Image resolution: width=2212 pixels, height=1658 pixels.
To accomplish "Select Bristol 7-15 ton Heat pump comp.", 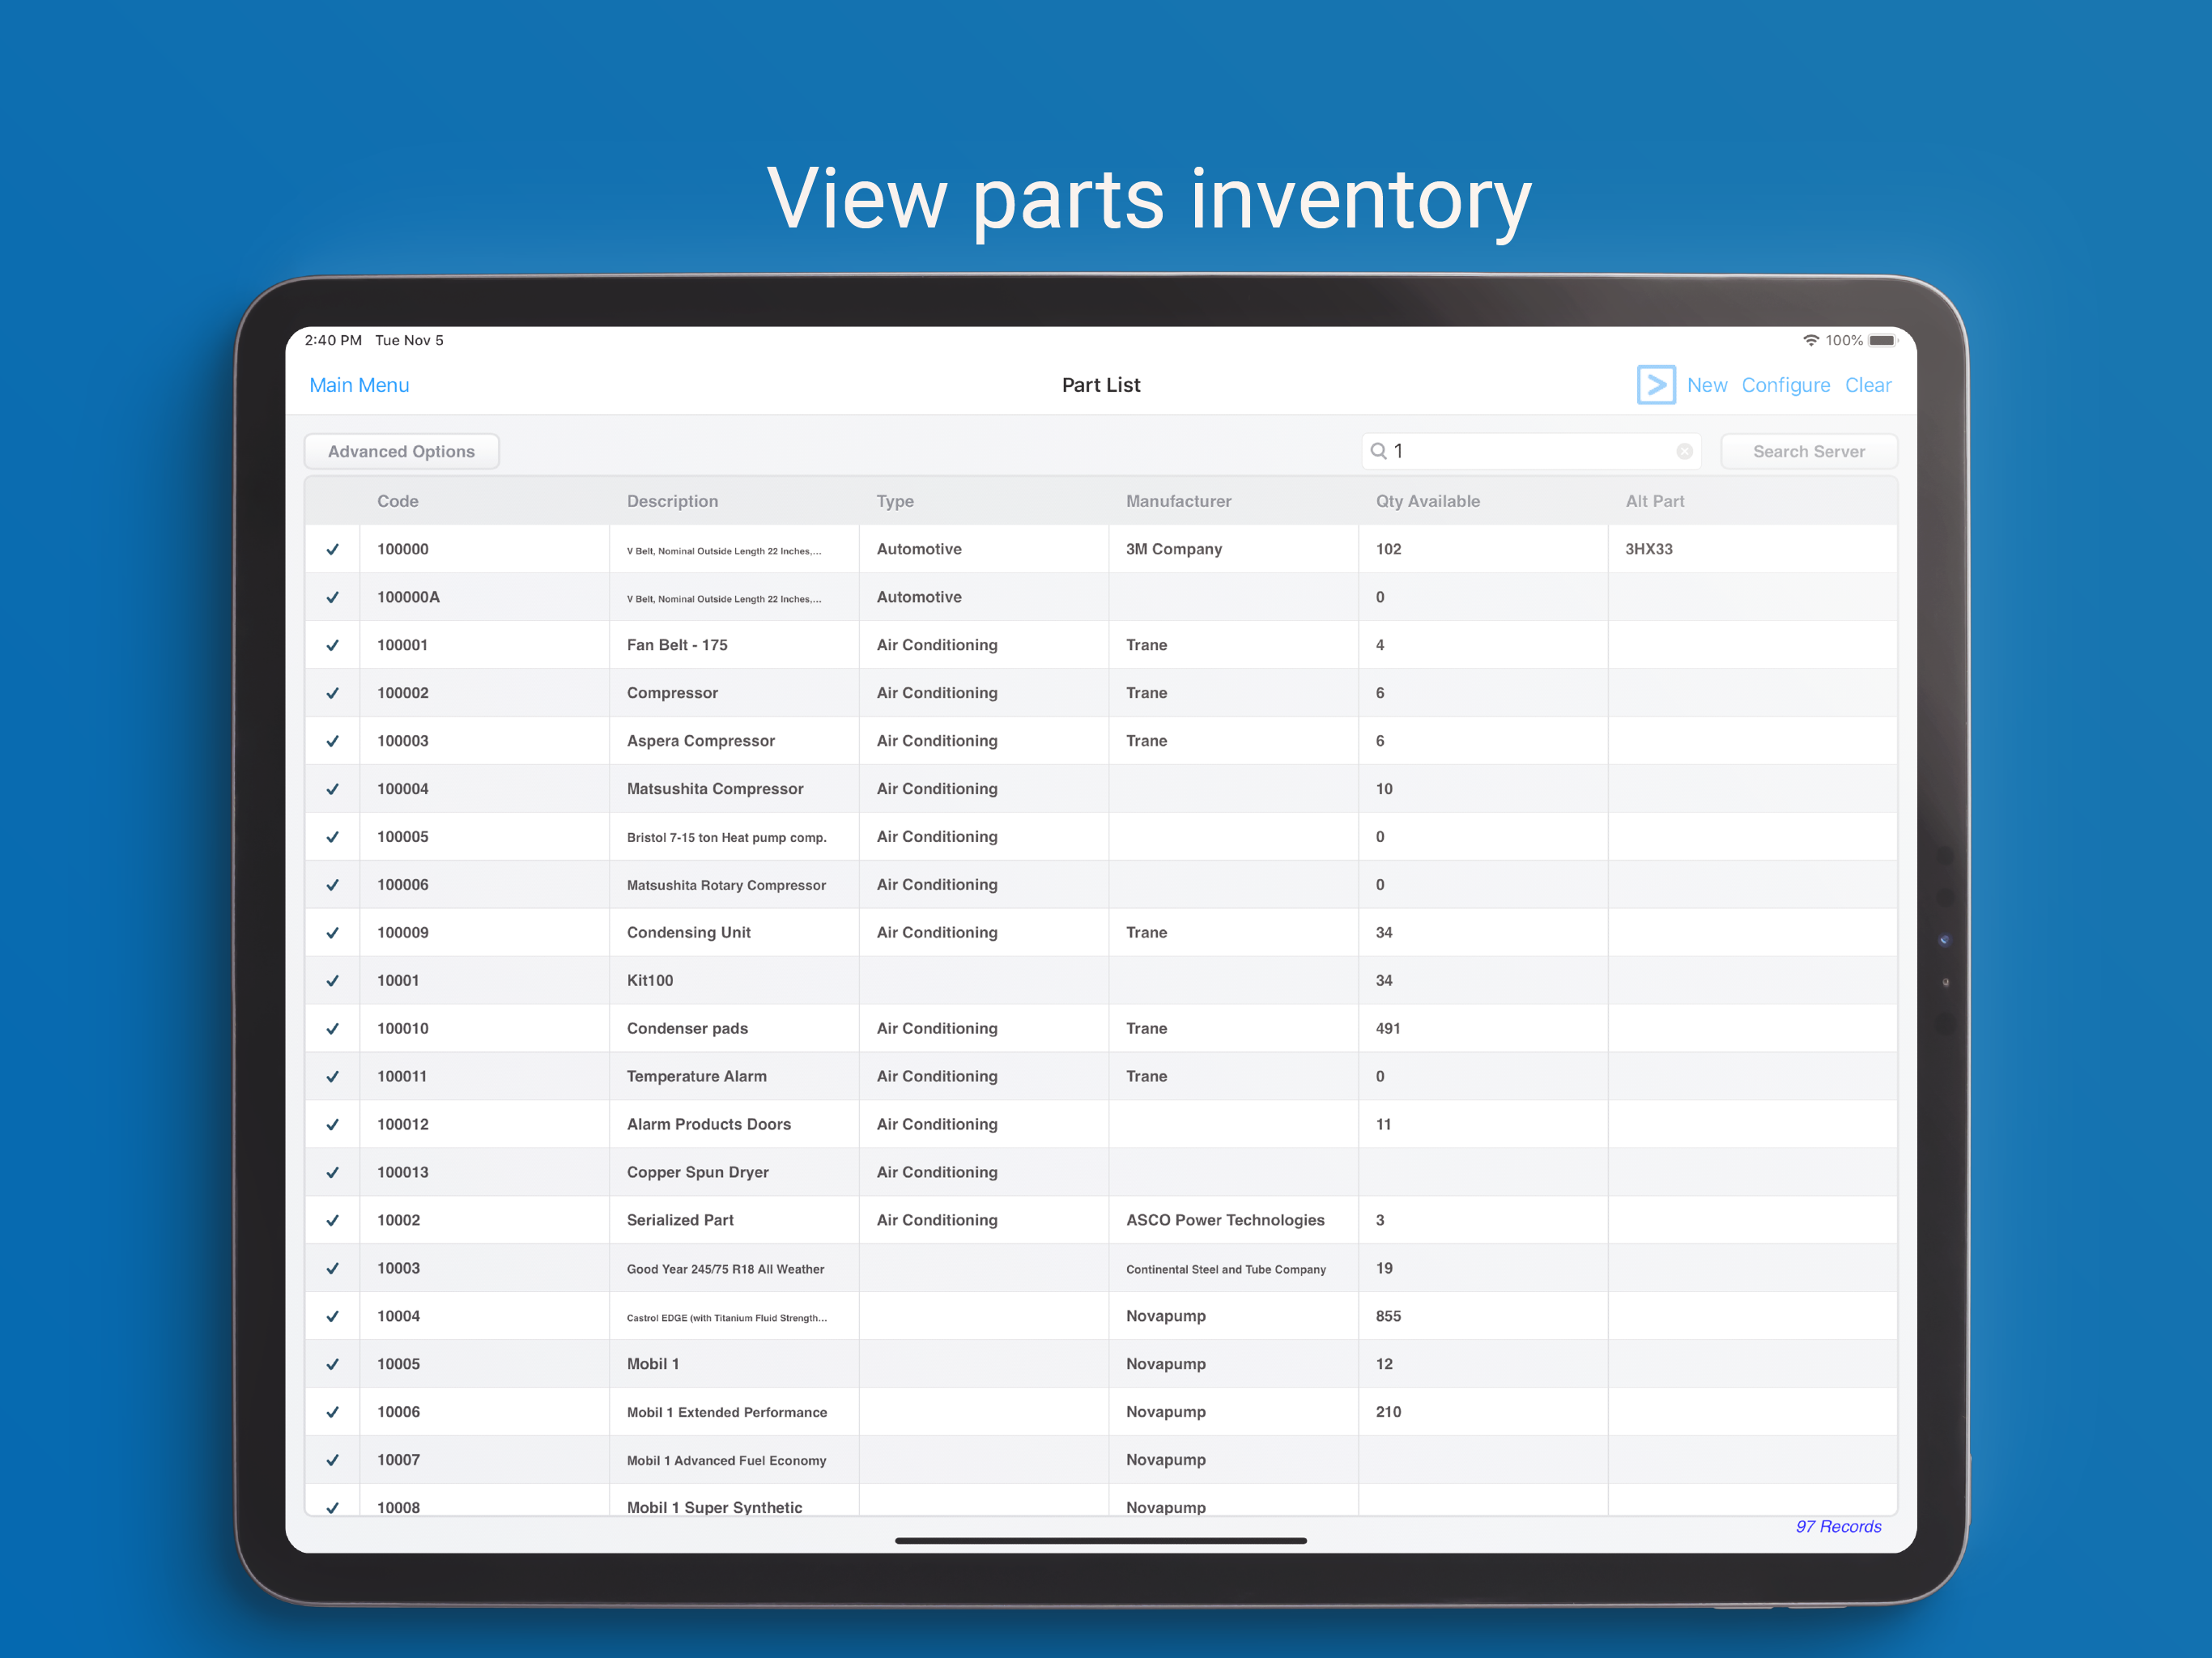I will (x=726, y=837).
